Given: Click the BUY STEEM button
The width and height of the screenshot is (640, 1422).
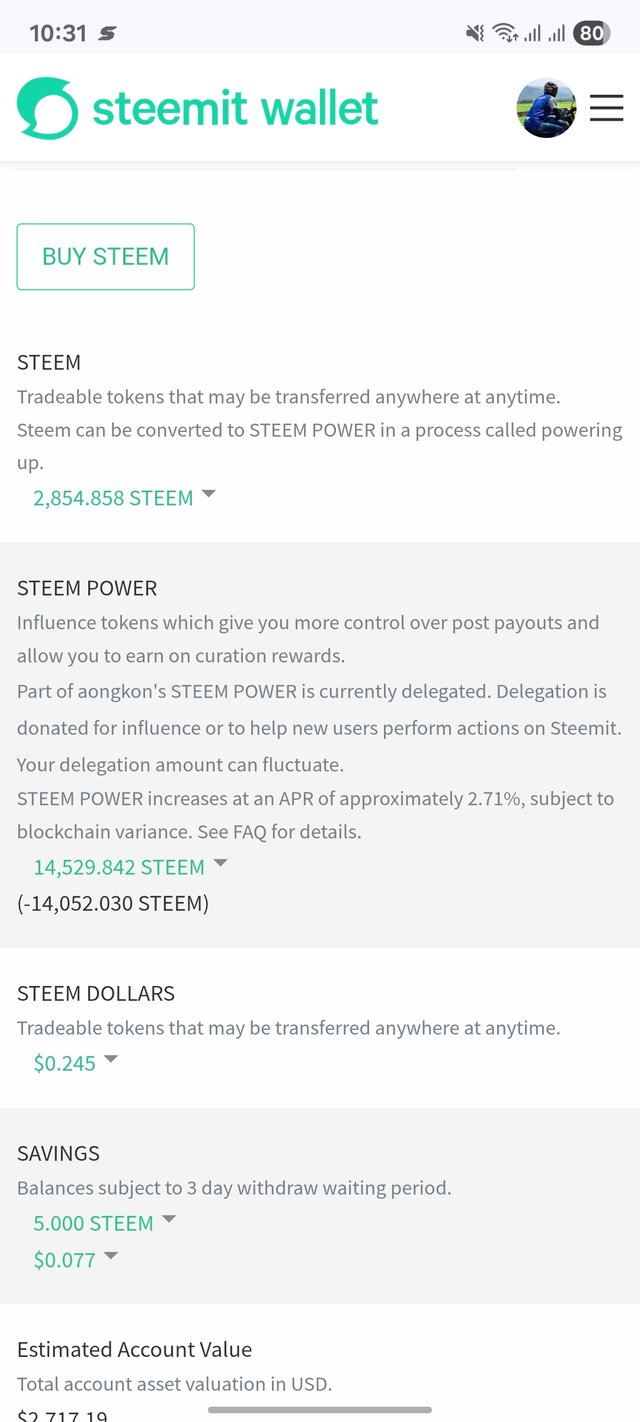Looking at the screenshot, I should [105, 257].
